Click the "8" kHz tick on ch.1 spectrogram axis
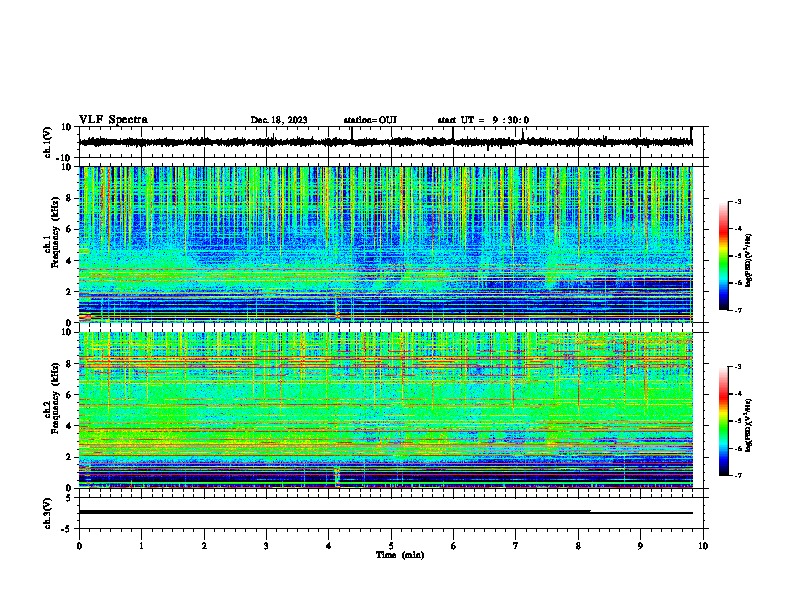The height and width of the screenshot is (612, 792). 69,198
